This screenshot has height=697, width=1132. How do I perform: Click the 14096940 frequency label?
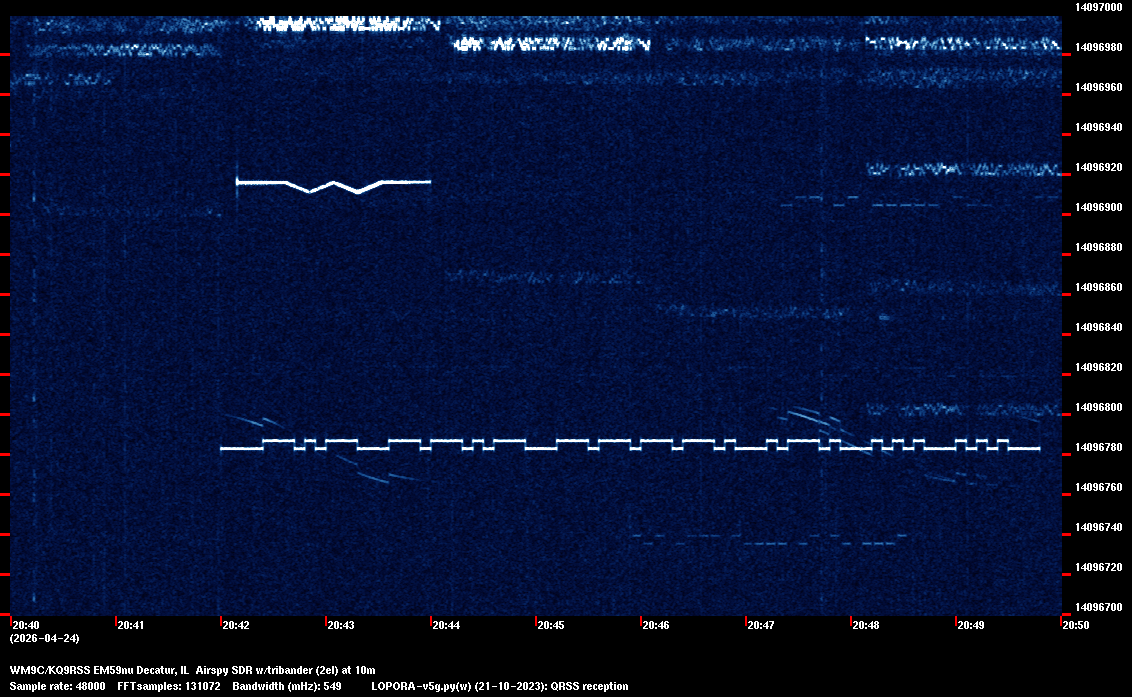(1099, 127)
